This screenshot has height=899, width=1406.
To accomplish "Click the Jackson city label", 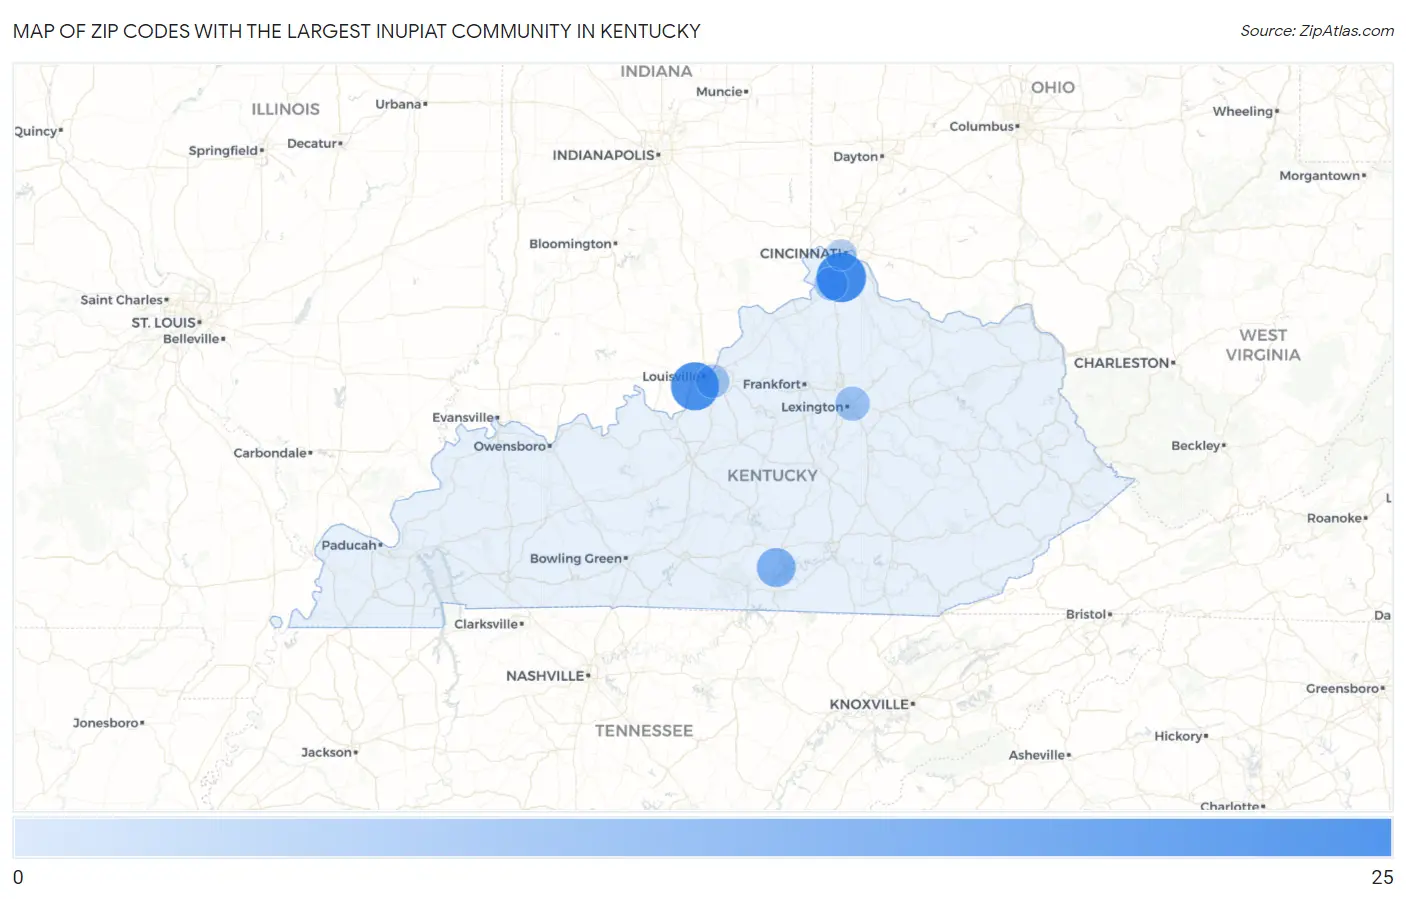I will (327, 752).
